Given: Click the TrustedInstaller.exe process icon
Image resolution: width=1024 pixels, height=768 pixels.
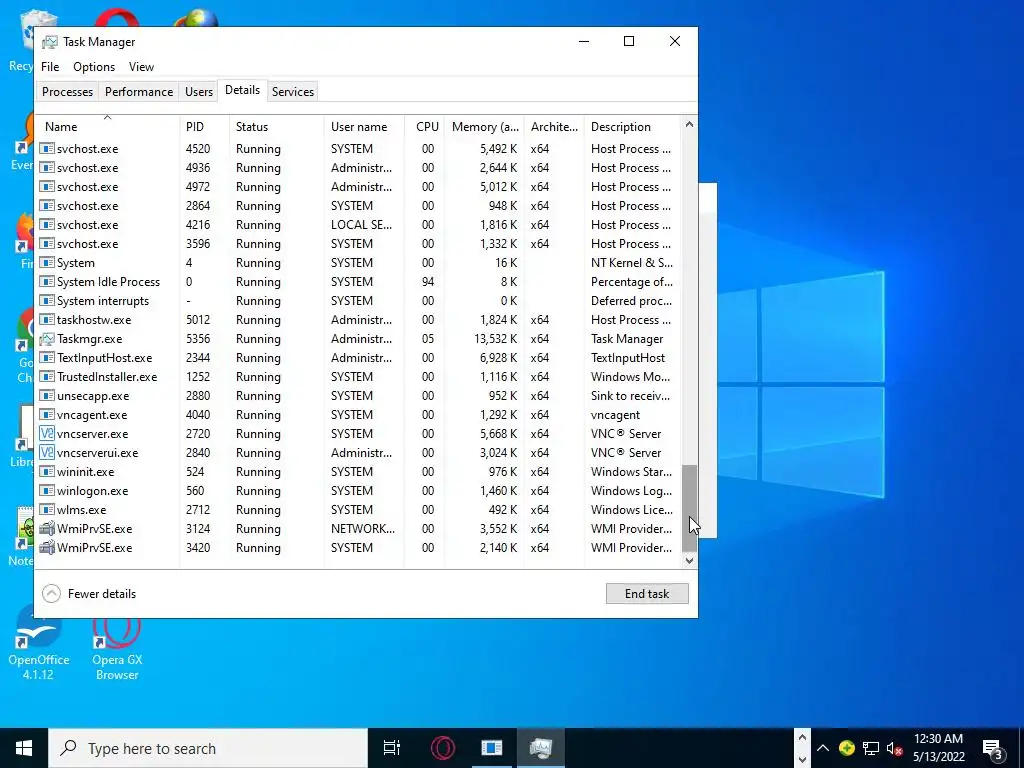Looking at the screenshot, I should pos(46,377).
